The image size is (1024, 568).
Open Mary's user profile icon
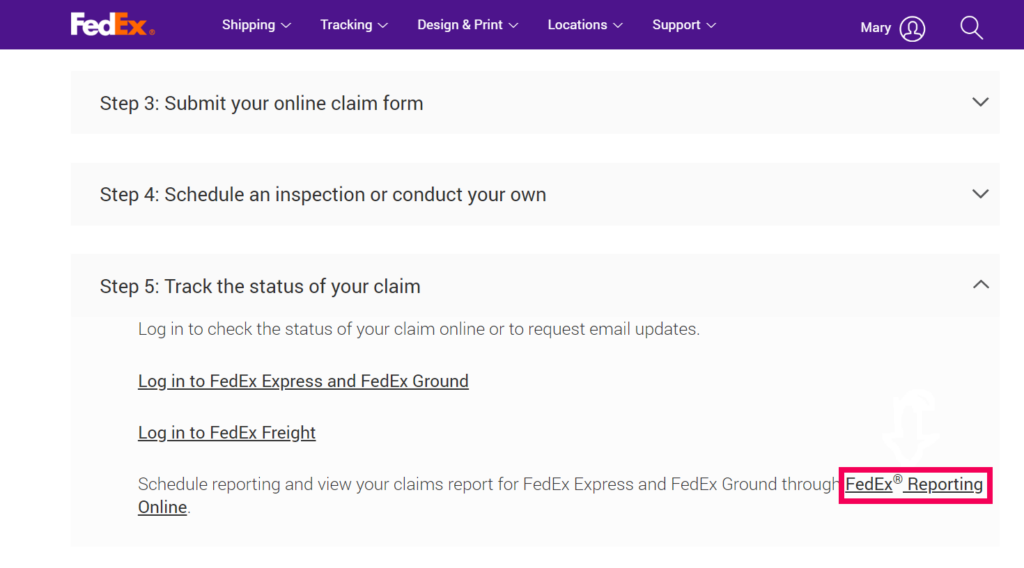click(912, 29)
